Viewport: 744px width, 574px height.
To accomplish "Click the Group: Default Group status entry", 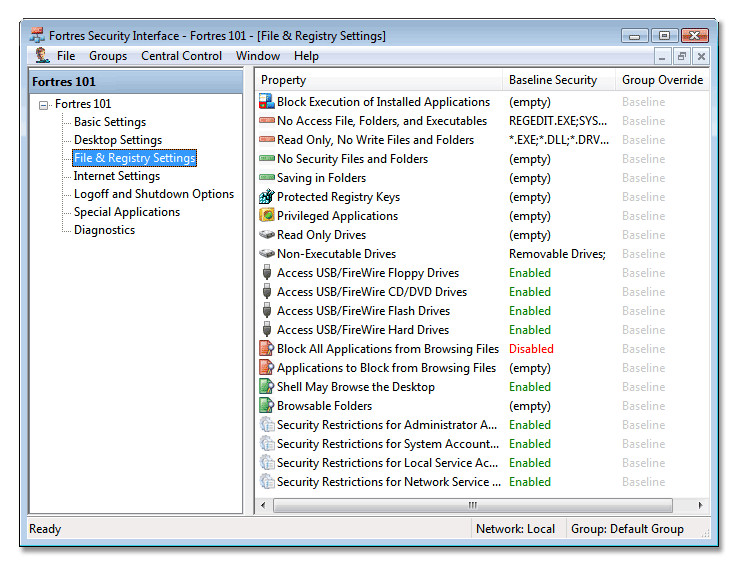I will (627, 529).
